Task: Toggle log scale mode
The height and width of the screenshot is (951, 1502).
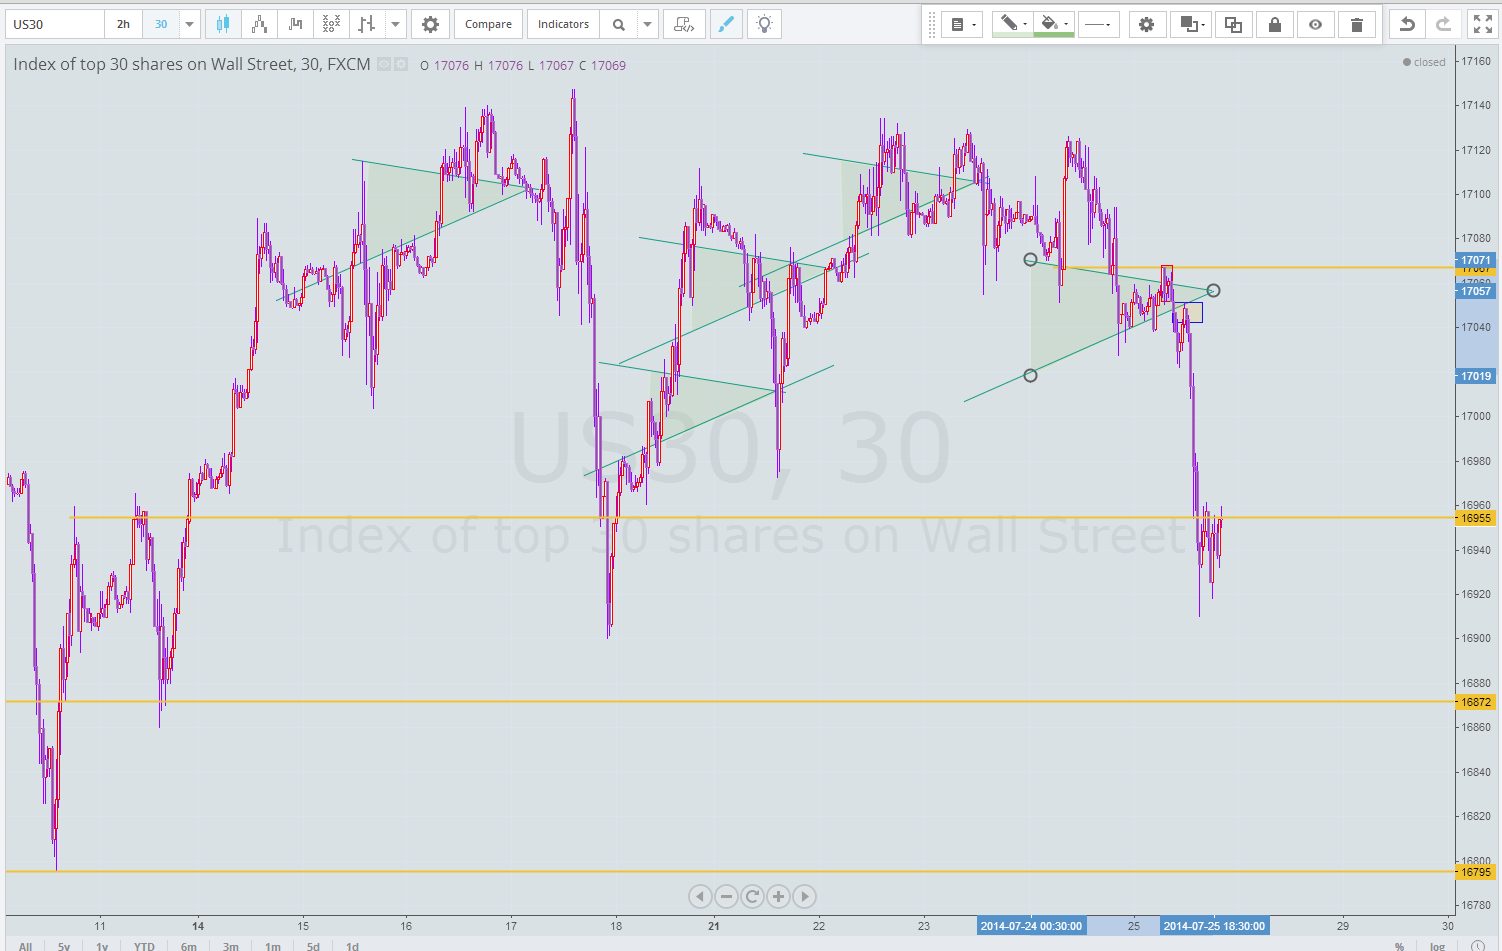Action: tap(1437, 946)
